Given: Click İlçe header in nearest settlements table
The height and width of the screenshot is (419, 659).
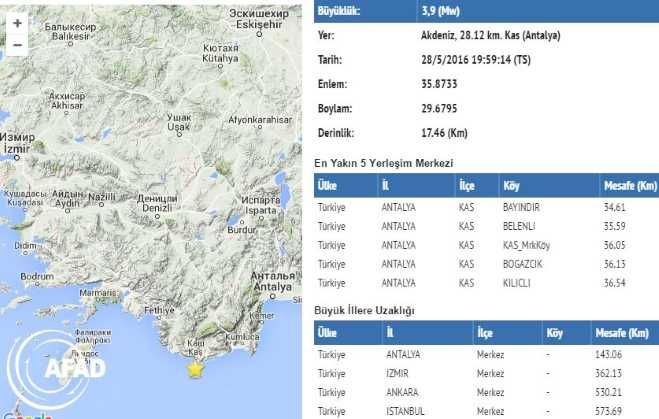Looking at the screenshot, I should 467,185.
